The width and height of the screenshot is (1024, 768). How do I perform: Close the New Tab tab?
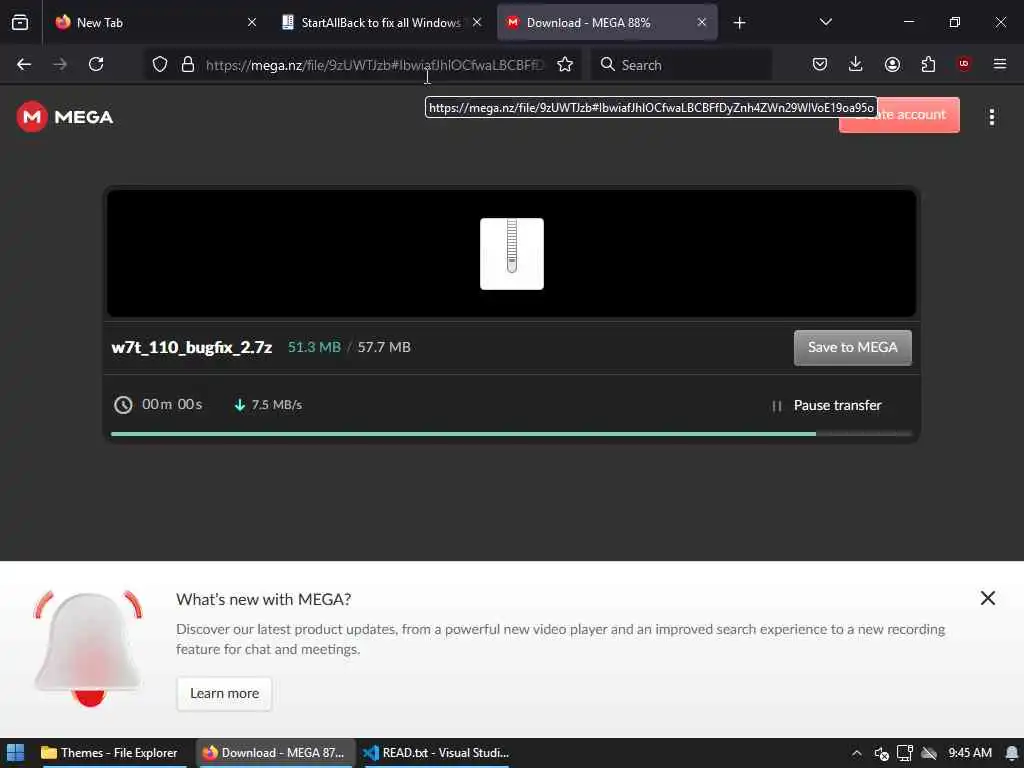point(252,22)
